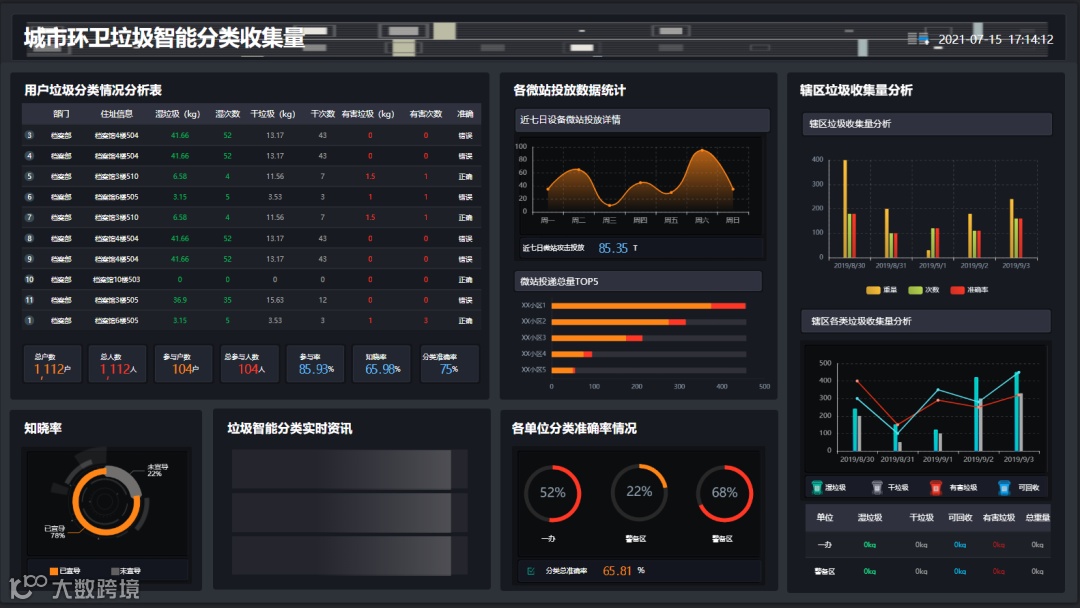
Task: Click the 城市环卫垃圾智能分类收集量 title
Action: pos(164,38)
